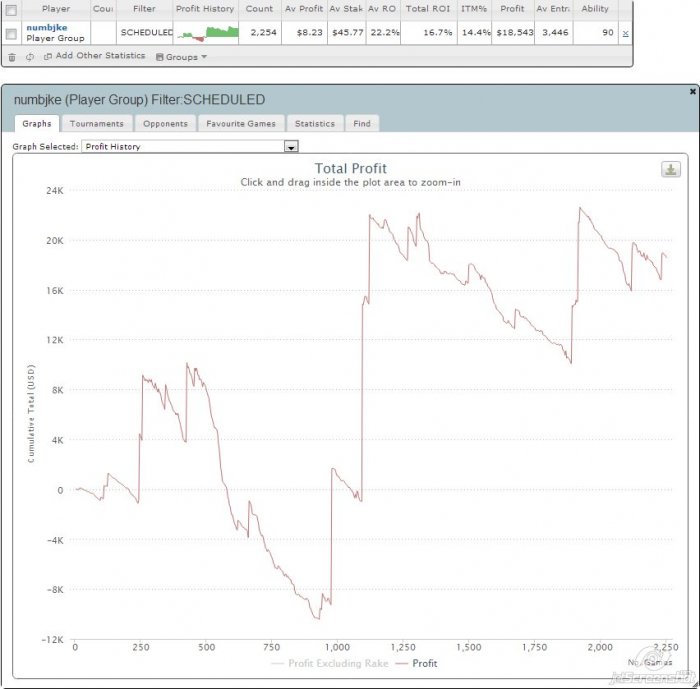Sort by ITM% column header
The image size is (700, 689).
(x=474, y=9)
